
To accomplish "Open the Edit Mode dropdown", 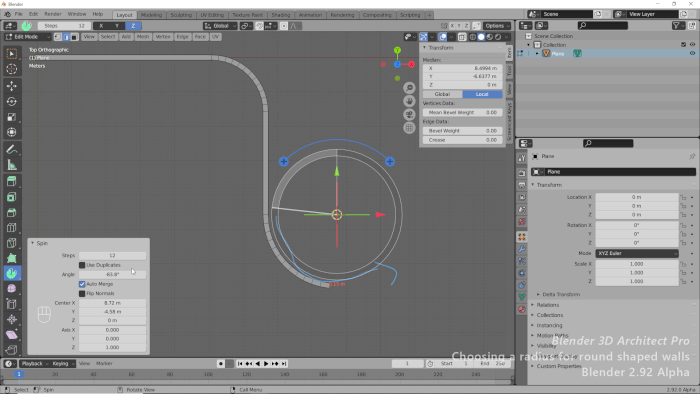I will pos(28,37).
